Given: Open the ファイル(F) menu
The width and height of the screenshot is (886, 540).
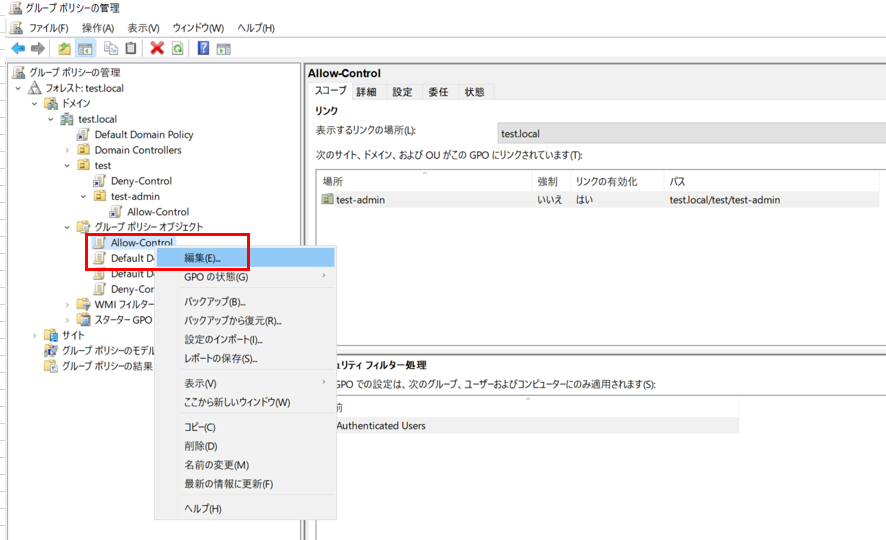Looking at the screenshot, I should pyautogui.click(x=49, y=28).
